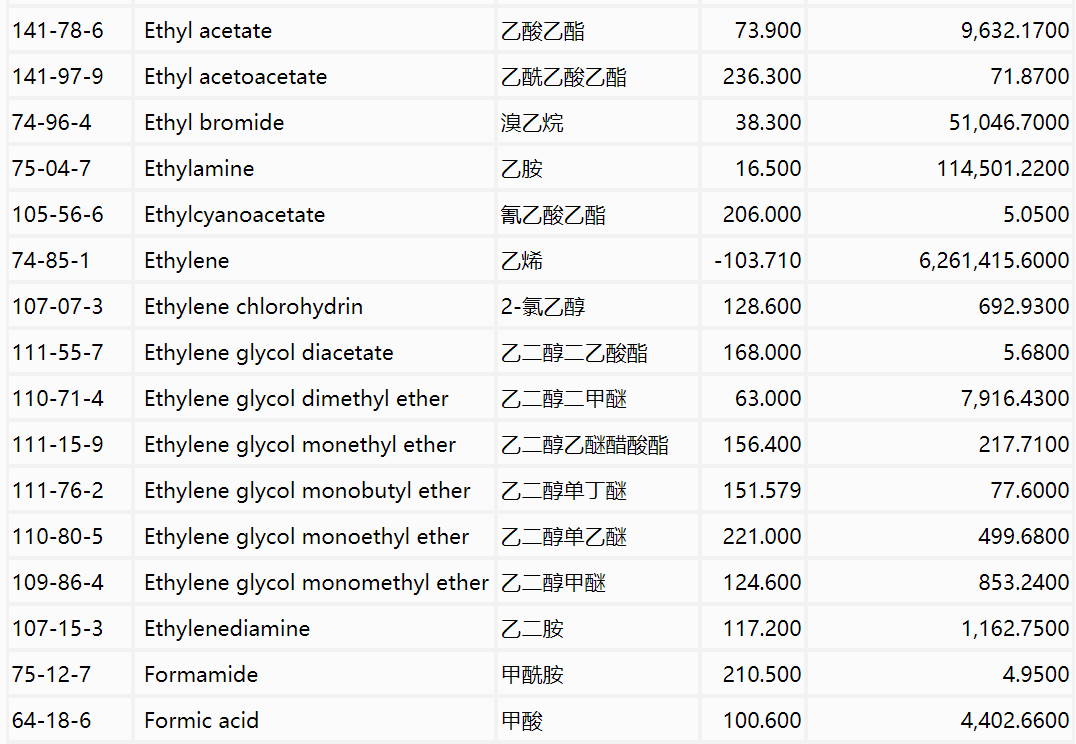Select value 6,261,415.6000
1076x744 pixels.
(x=993, y=261)
